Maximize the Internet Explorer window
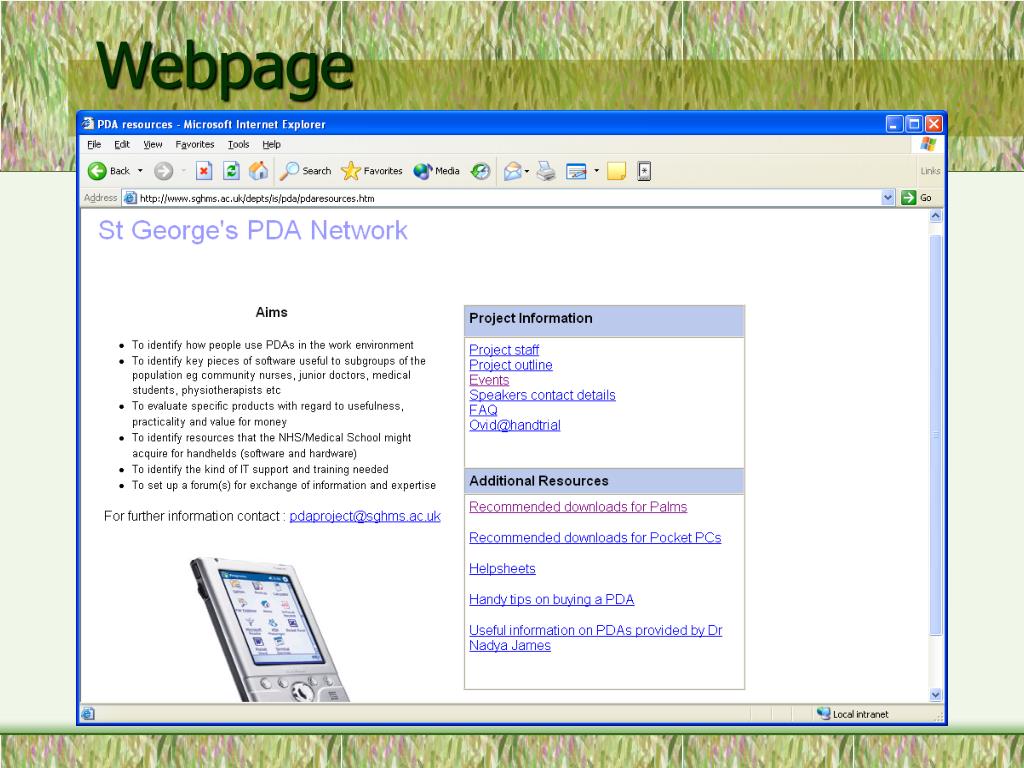 point(914,124)
